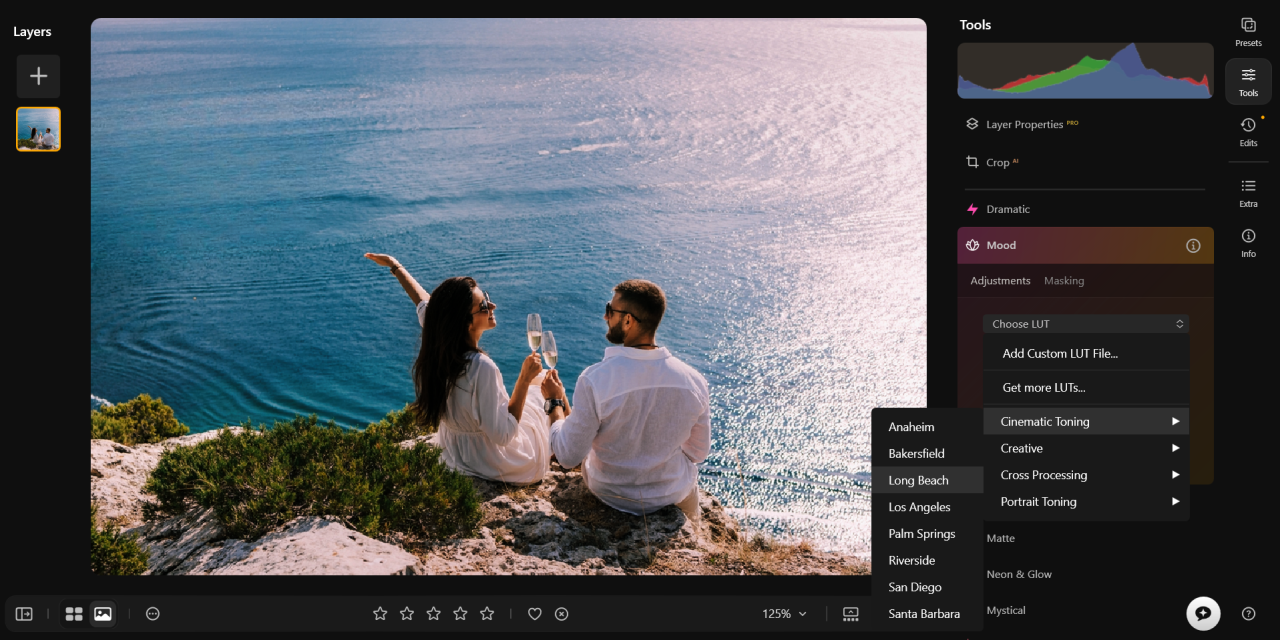Screen dimensions: 1280x640
Task: Open the Choose LUT dropdown
Action: pos(1087,324)
